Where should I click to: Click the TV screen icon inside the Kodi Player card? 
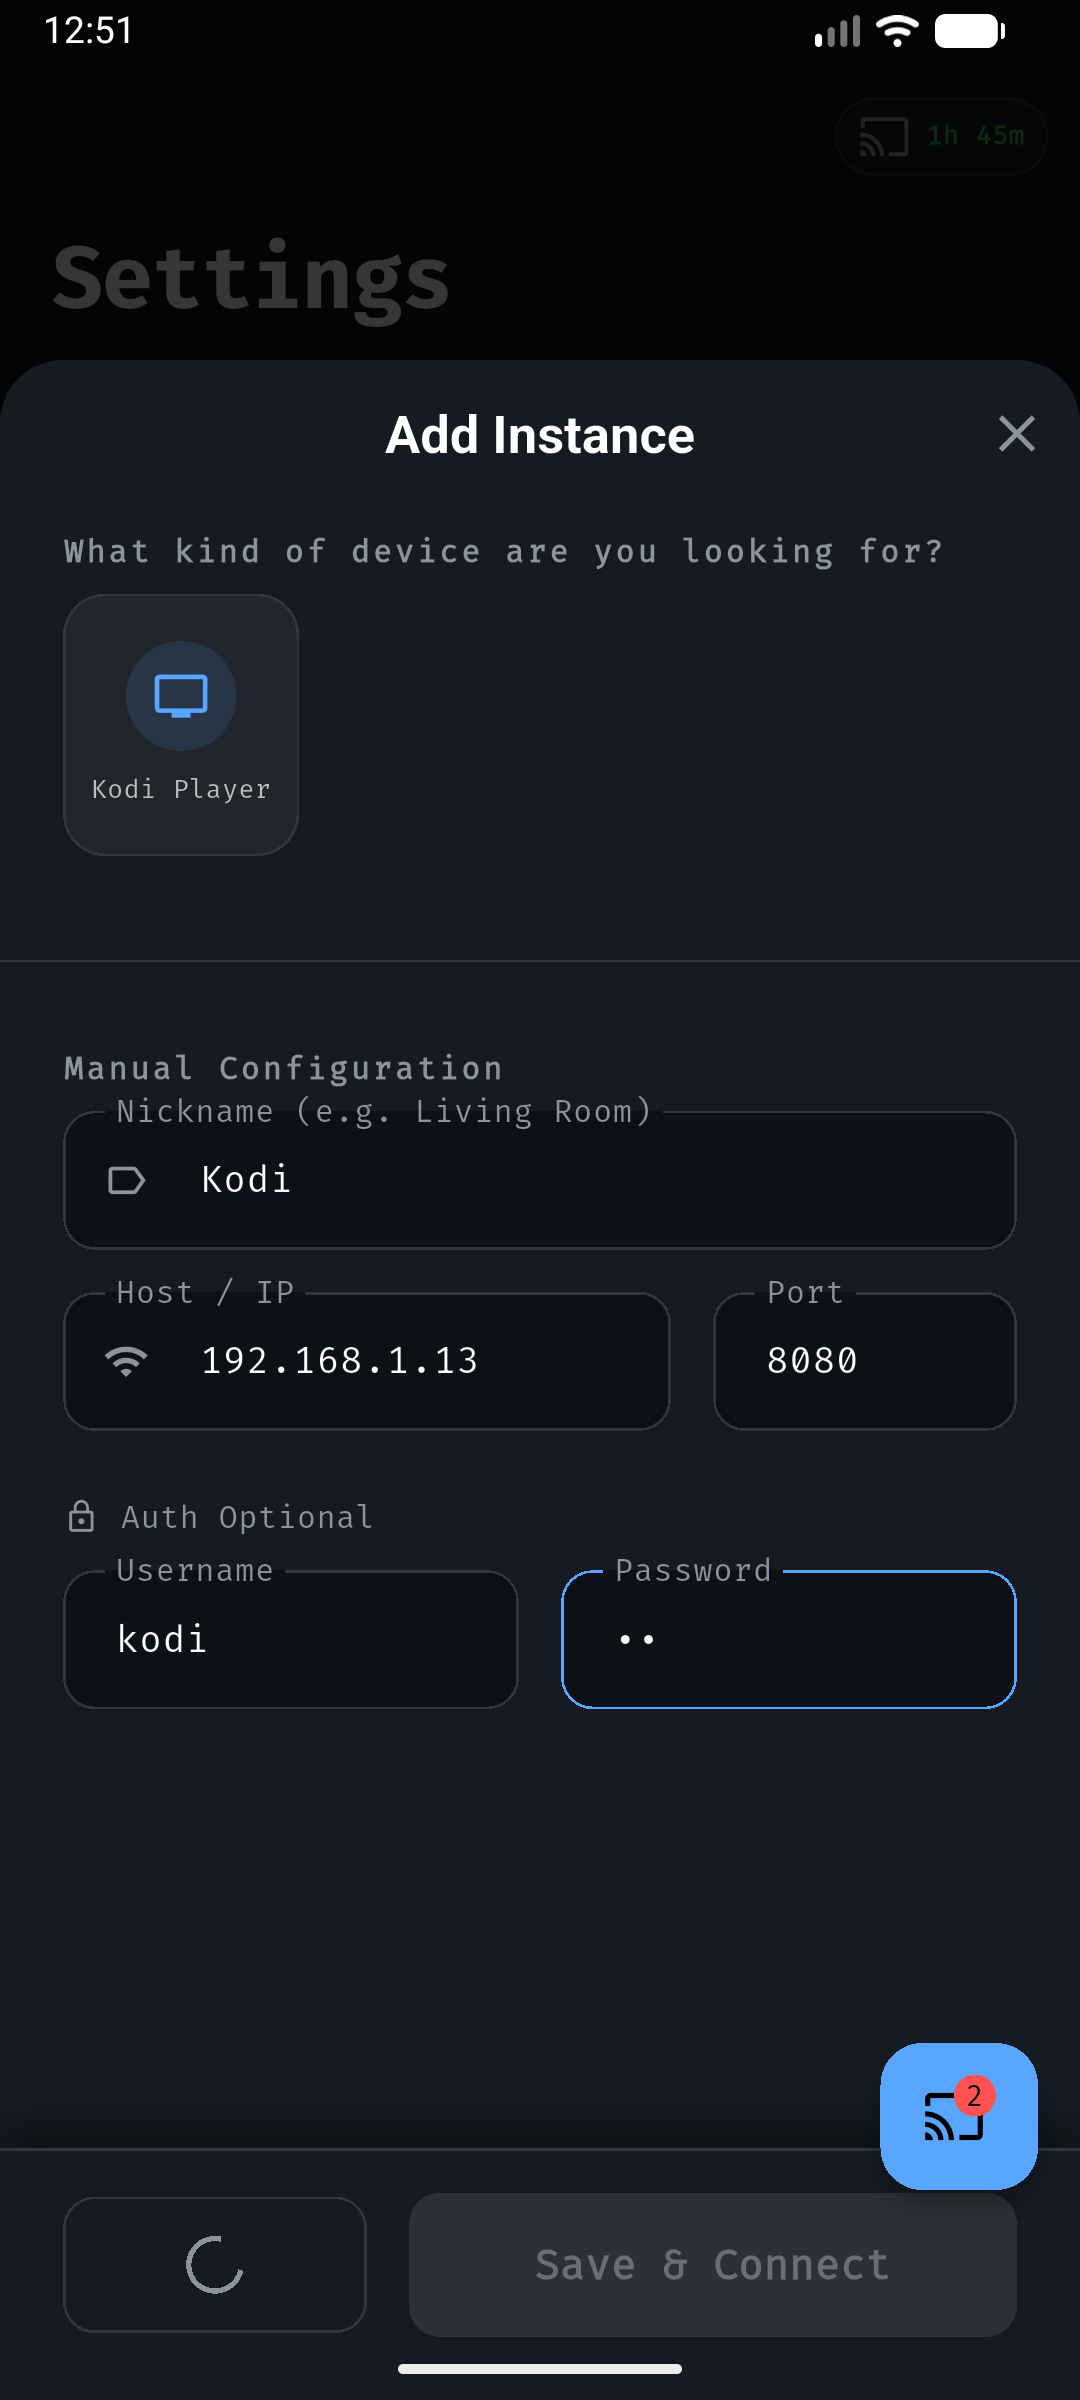180,696
